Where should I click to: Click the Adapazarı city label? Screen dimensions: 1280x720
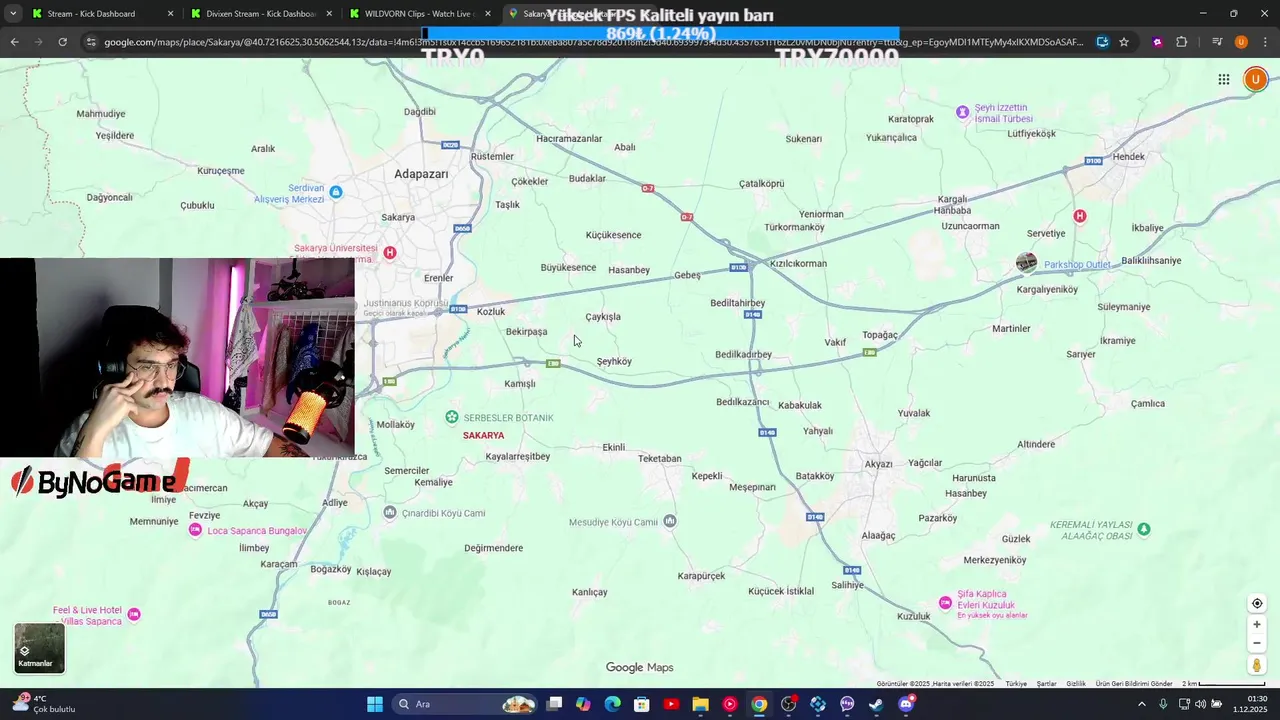pyautogui.click(x=421, y=174)
